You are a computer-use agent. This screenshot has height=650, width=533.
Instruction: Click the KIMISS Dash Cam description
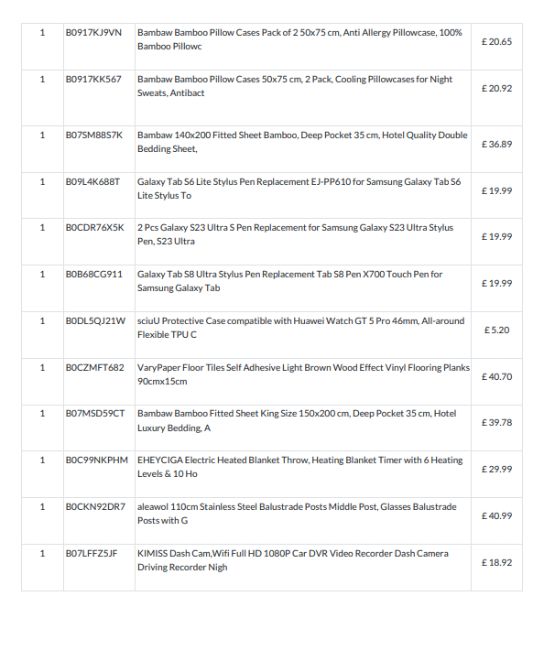click(293, 560)
